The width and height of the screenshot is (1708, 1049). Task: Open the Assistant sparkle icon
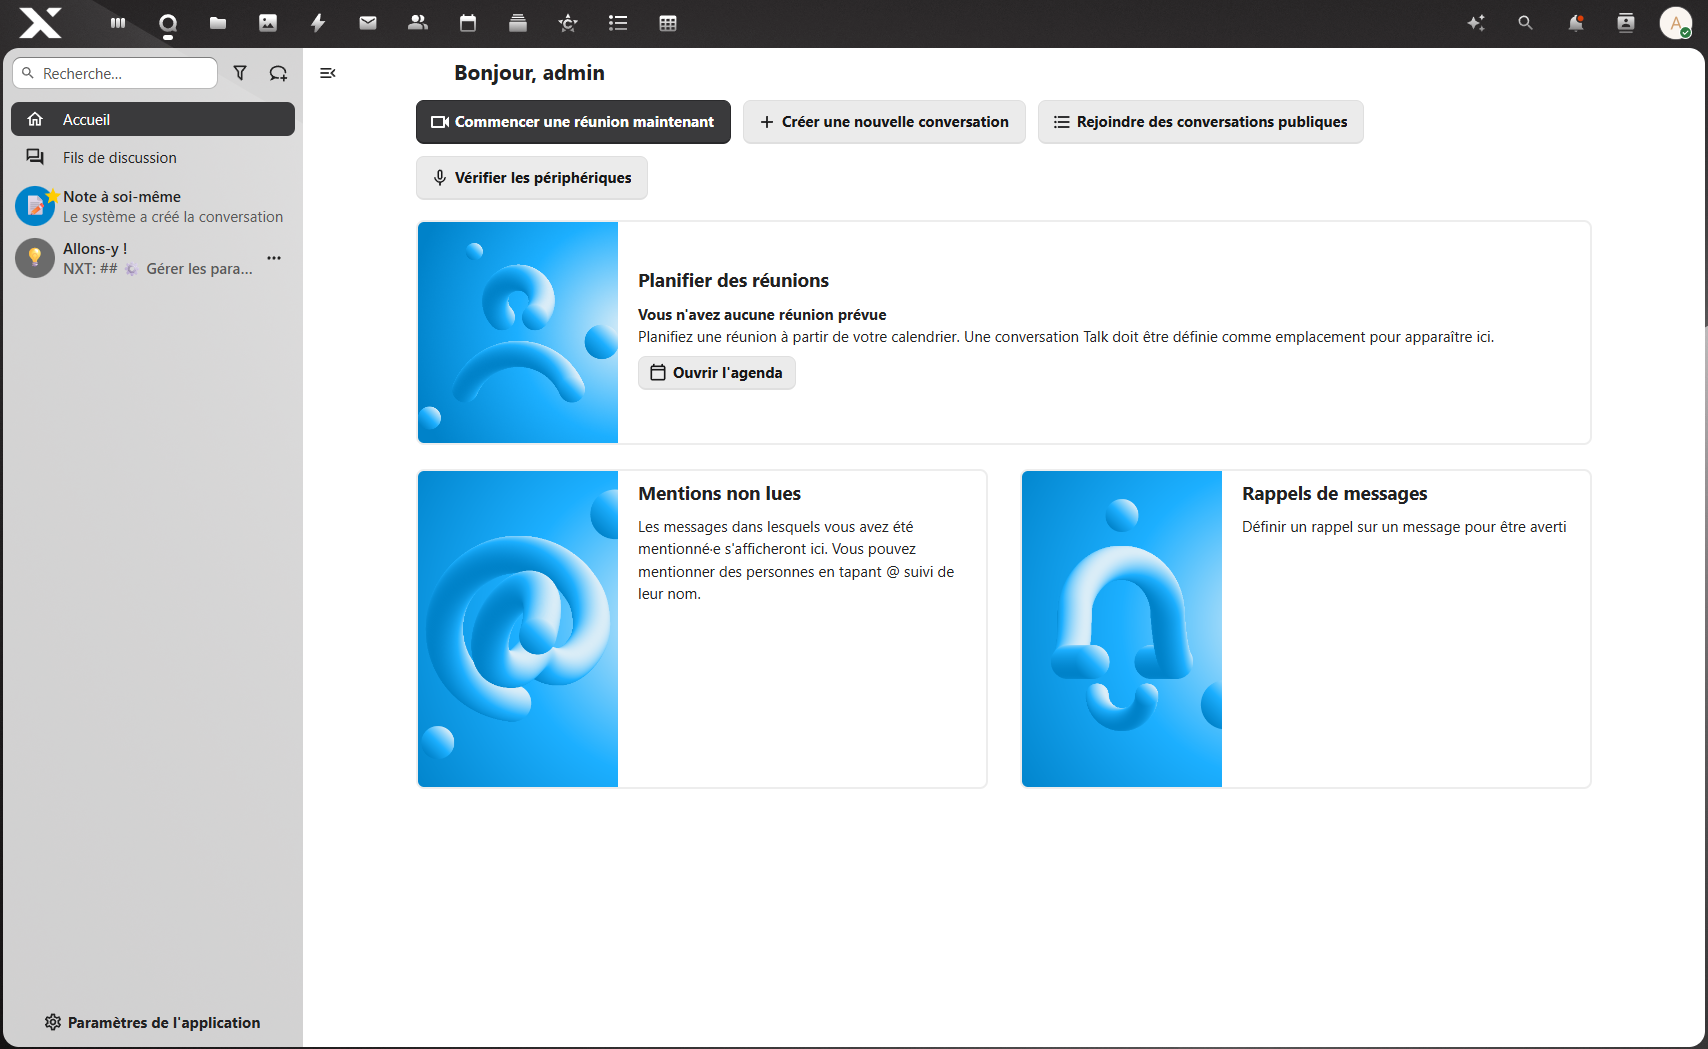pyautogui.click(x=1476, y=23)
